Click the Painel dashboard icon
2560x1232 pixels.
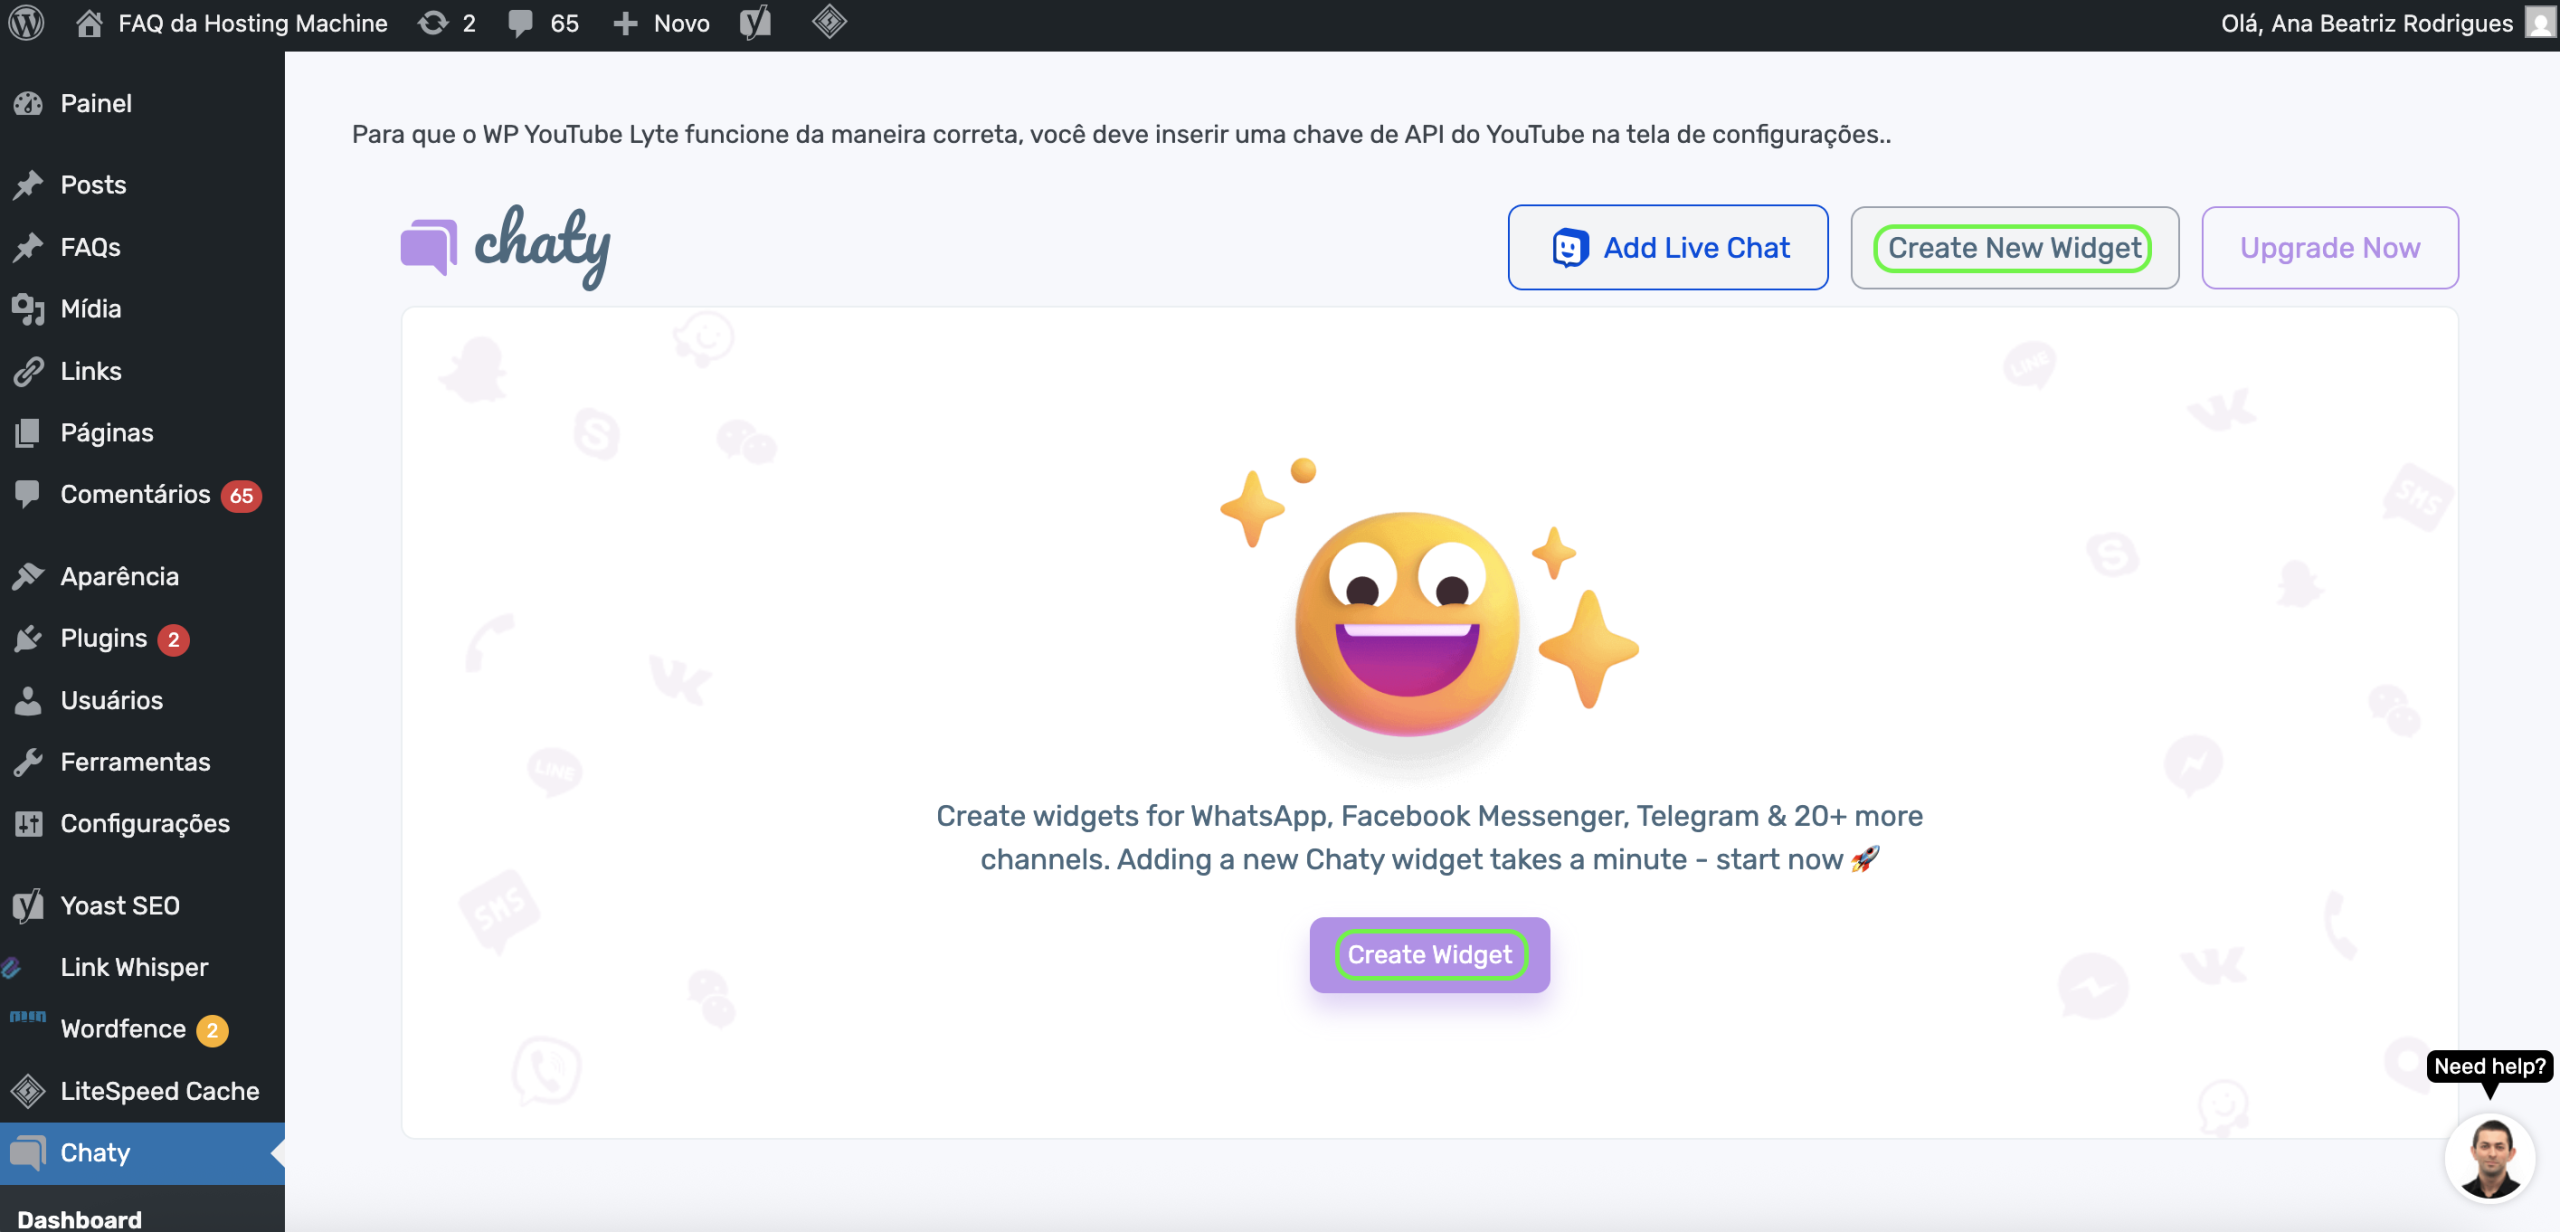point(28,103)
